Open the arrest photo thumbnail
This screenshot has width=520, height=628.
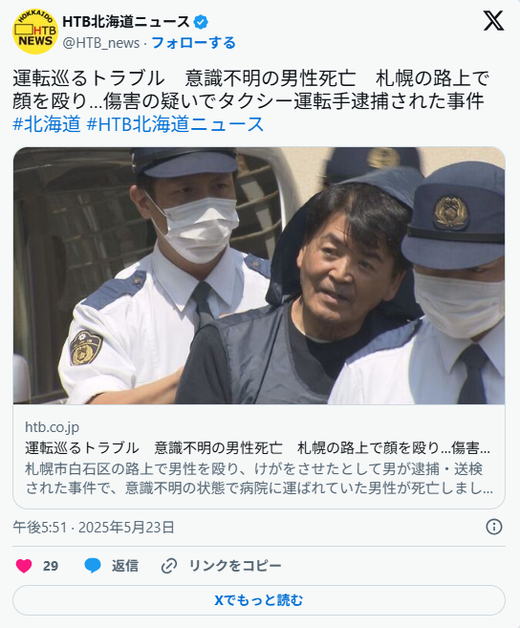tap(259, 276)
